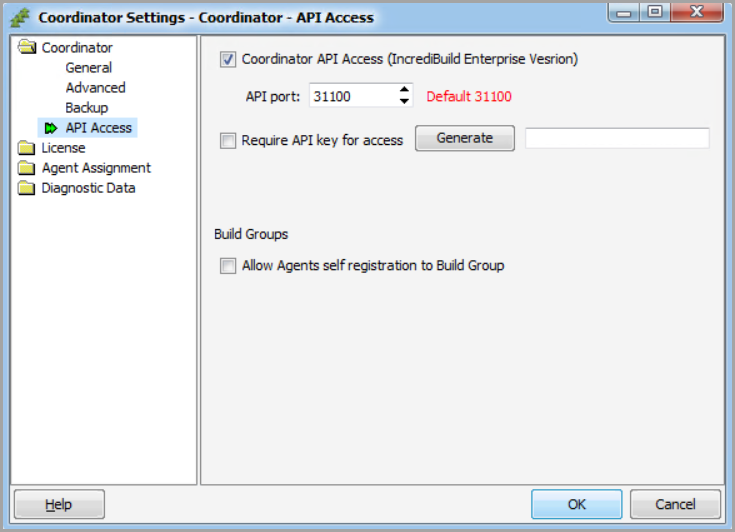The width and height of the screenshot is (735, 532).
Task: Enable Require API key for access
Action: click(228, 141)
